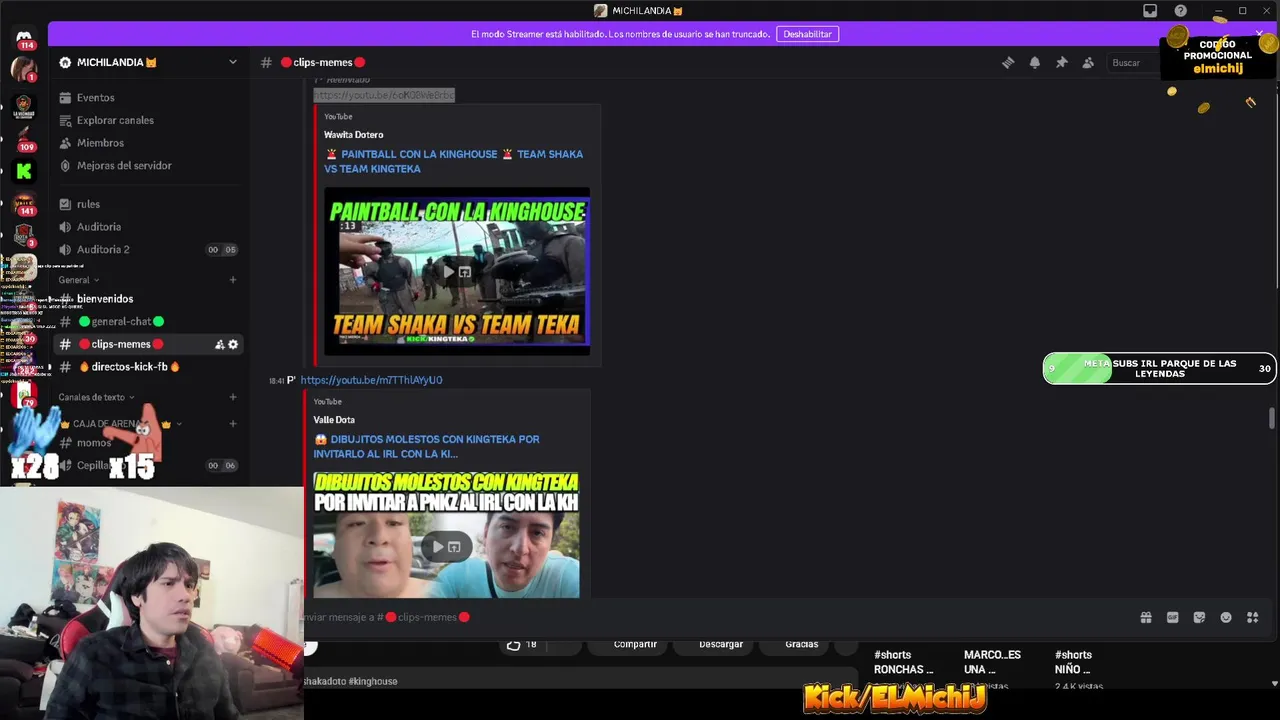Toggle member list icon
Viewport: 1280px width, 720px height.
click(x=1088, y=62)
